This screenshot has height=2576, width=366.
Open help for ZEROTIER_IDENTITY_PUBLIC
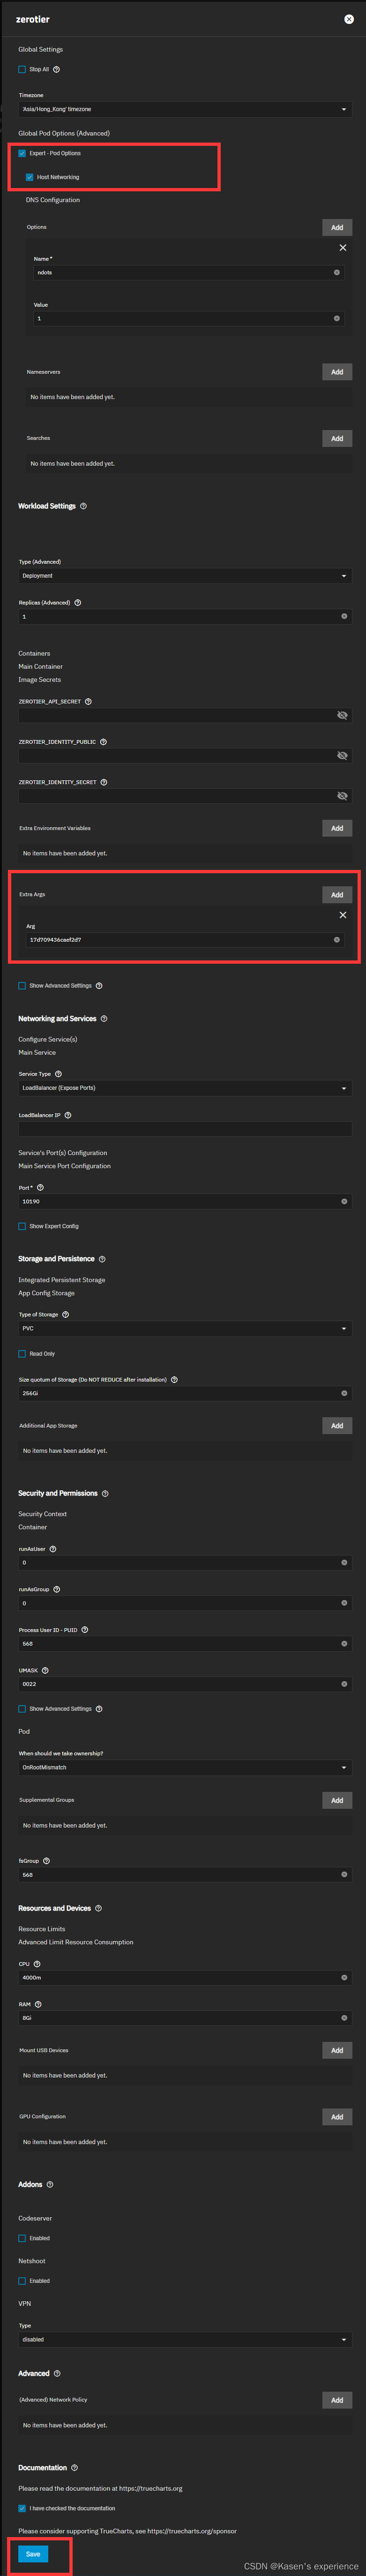[x=103, y=741]
